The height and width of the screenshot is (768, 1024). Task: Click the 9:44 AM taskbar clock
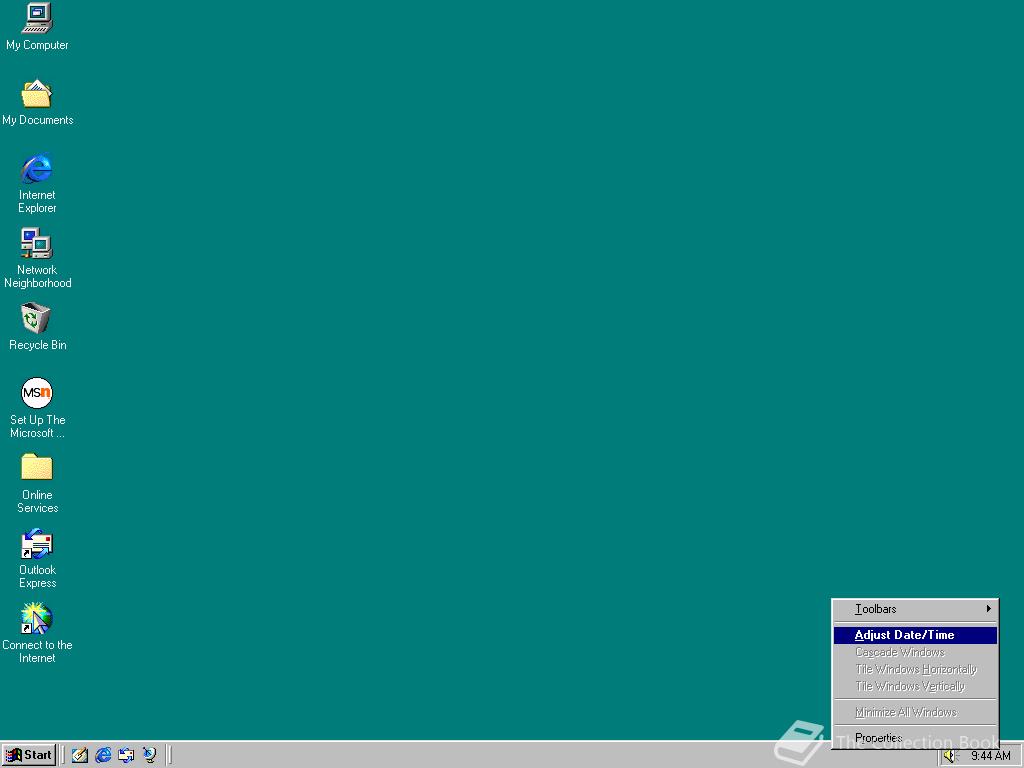click(x=991, y=756)
